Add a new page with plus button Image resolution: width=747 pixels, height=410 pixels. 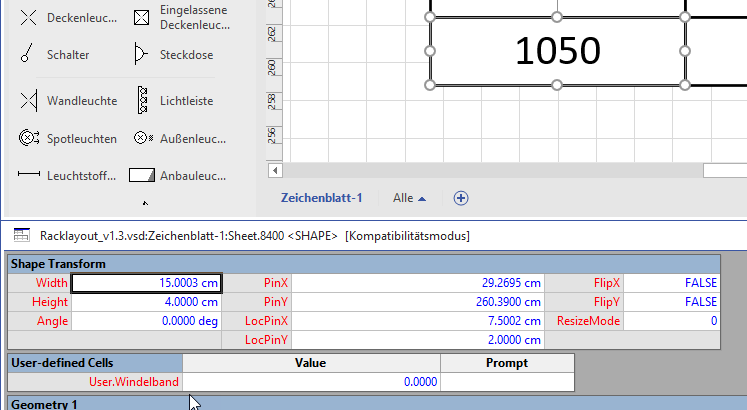pos(461,198)
